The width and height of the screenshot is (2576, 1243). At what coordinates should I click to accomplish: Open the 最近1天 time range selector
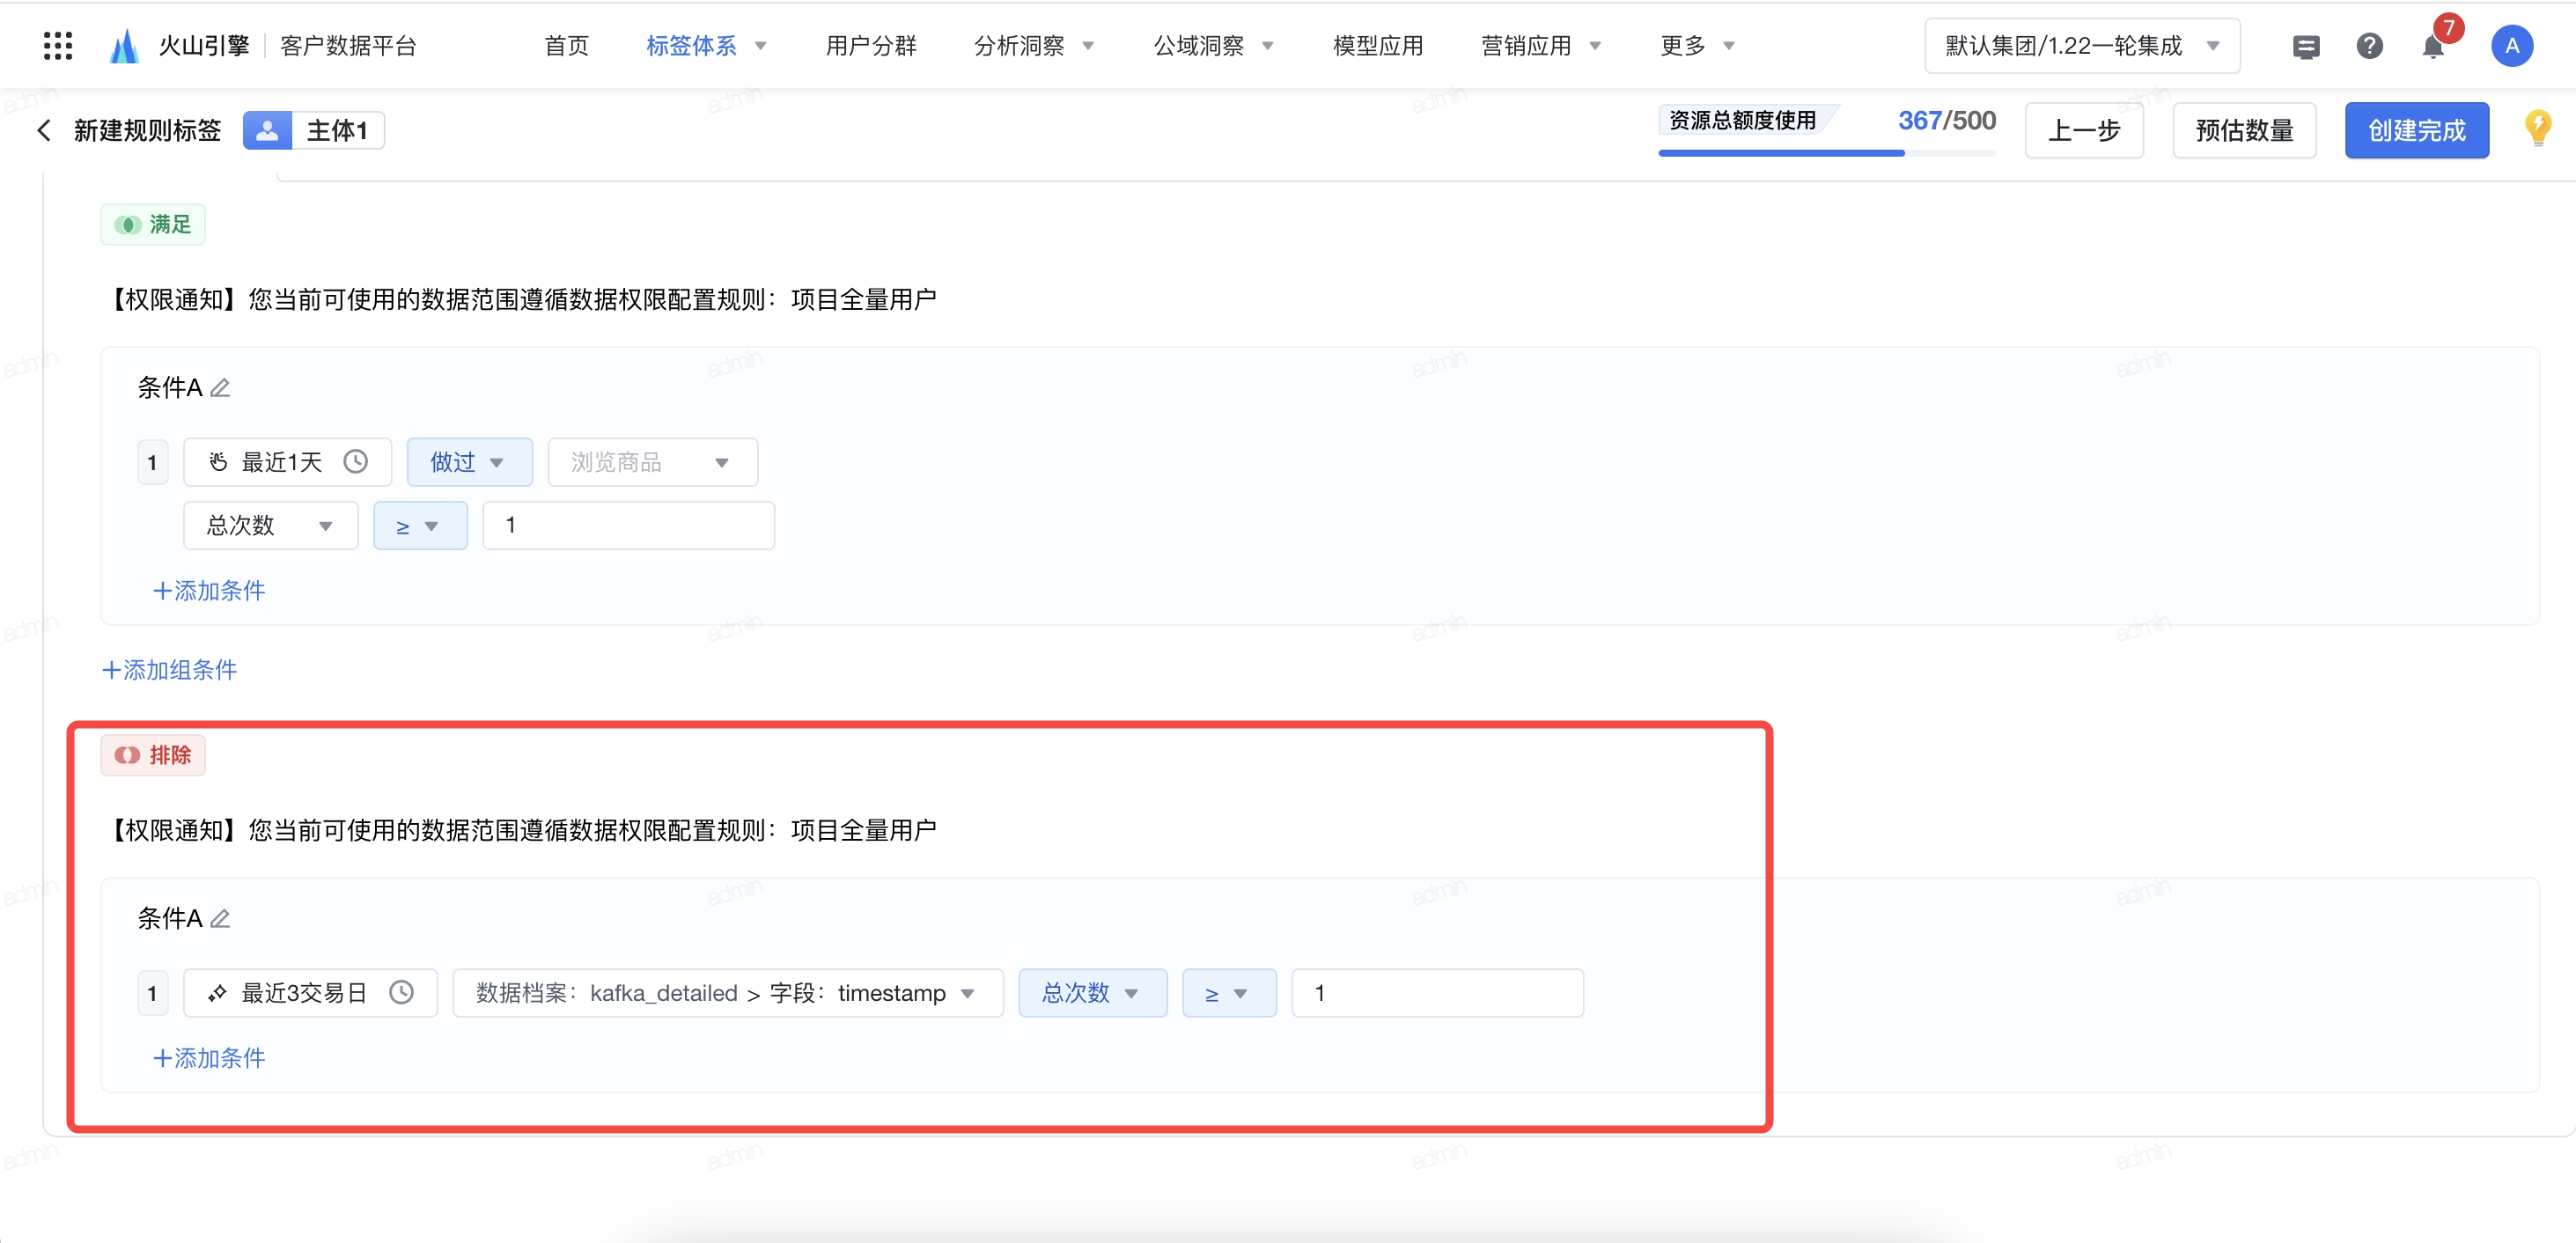[x=287, y=461]
